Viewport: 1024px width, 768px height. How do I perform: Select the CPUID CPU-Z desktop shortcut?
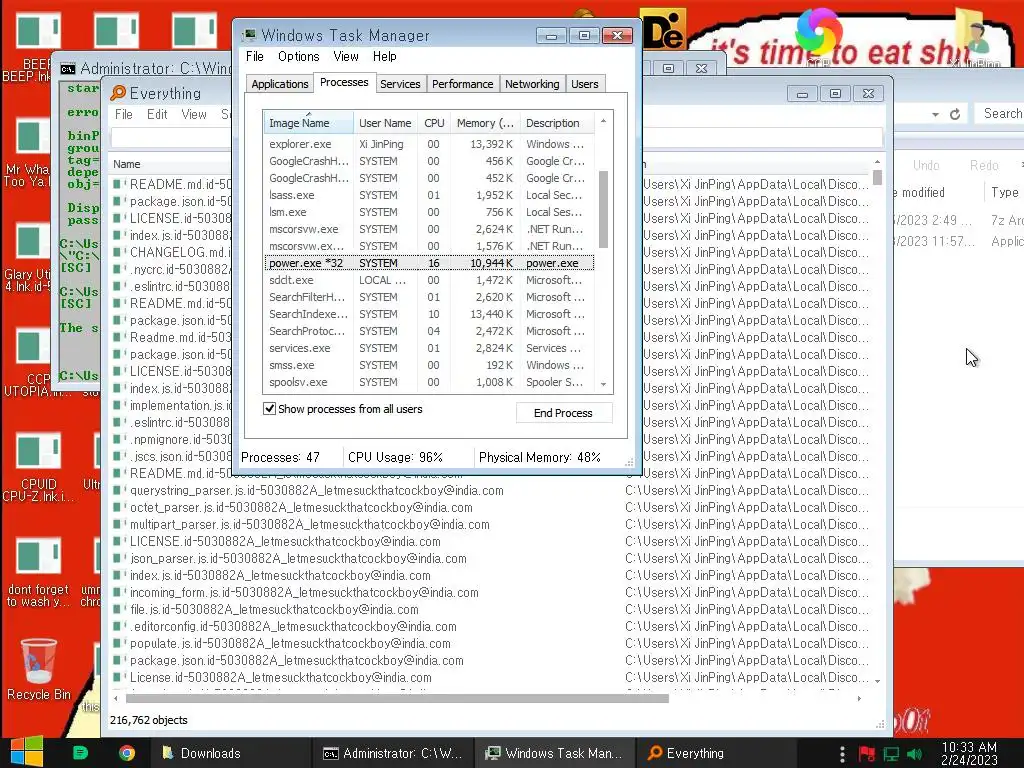[x=39, y=466]
